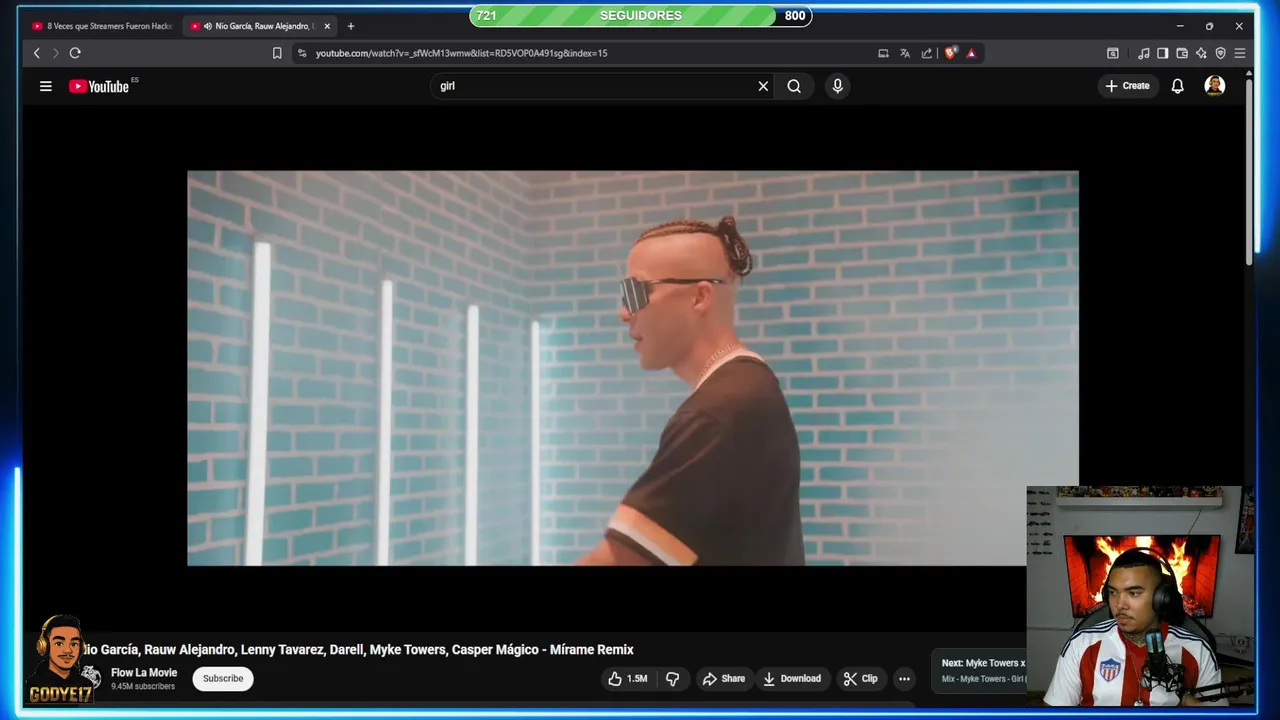Image resolution: width=1280 pixels, height=720 pixels.
Task: Open Brave VPN shield icon
Action: (1220, 53)
